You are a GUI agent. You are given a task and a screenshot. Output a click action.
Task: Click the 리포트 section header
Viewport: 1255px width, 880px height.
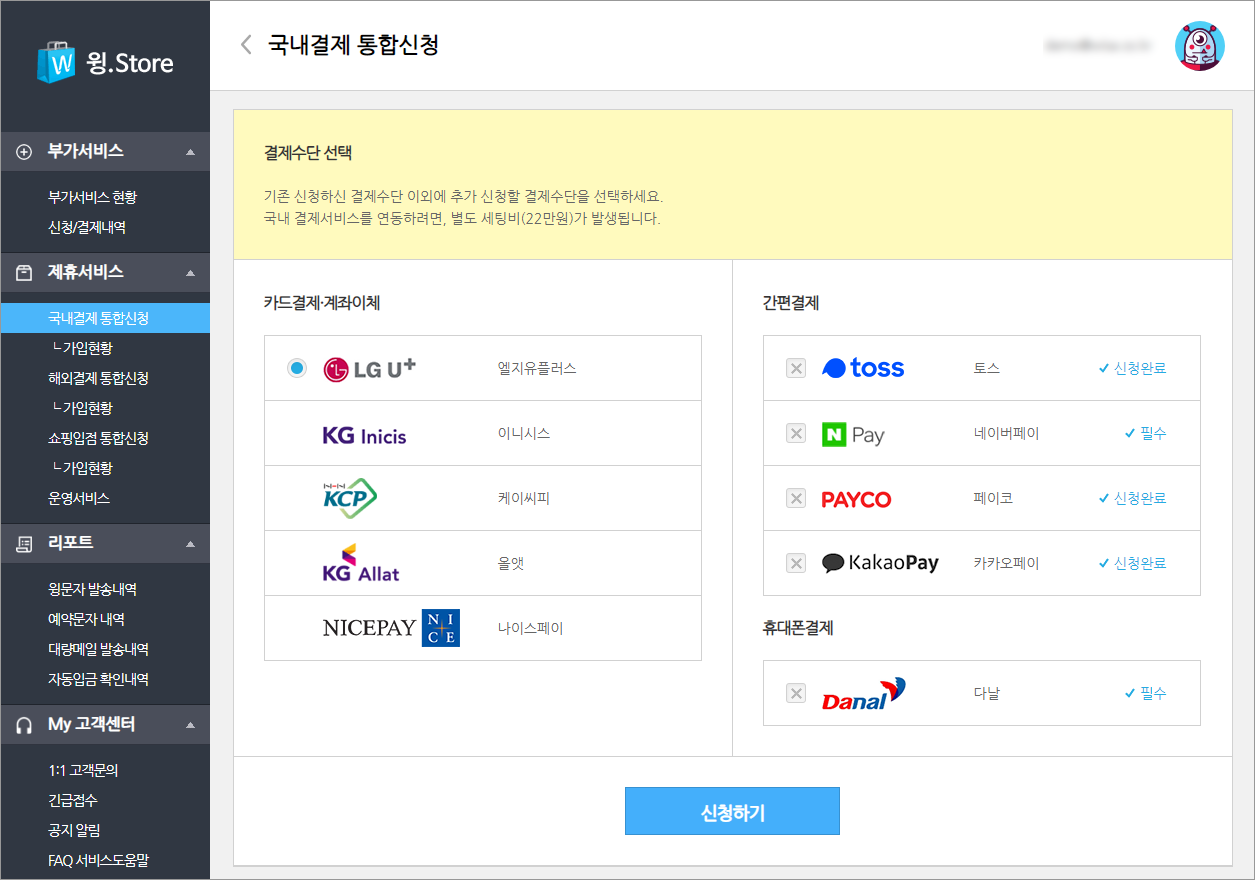point(105,544)
